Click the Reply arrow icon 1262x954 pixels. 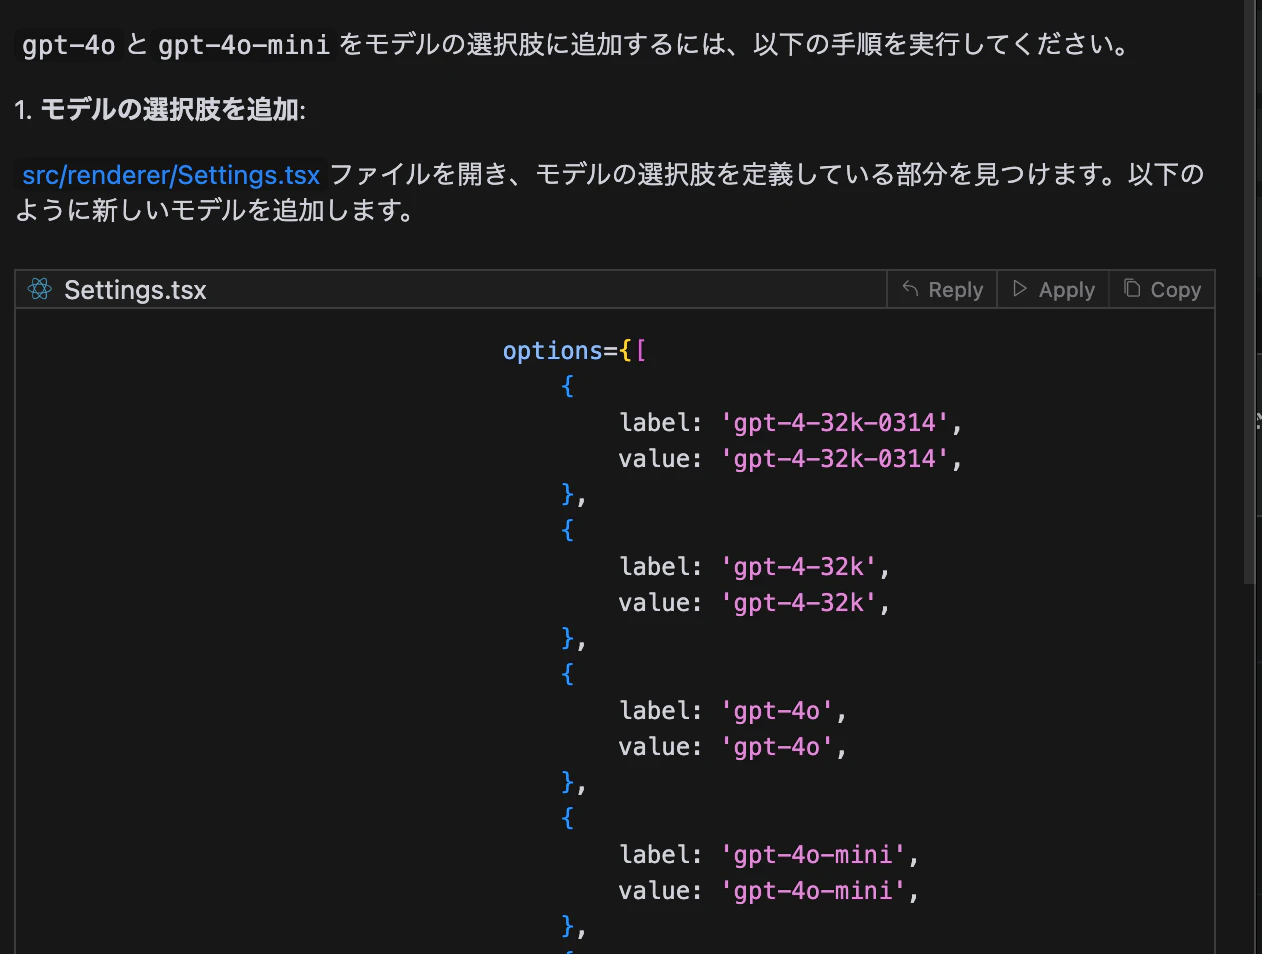[910, 289]
